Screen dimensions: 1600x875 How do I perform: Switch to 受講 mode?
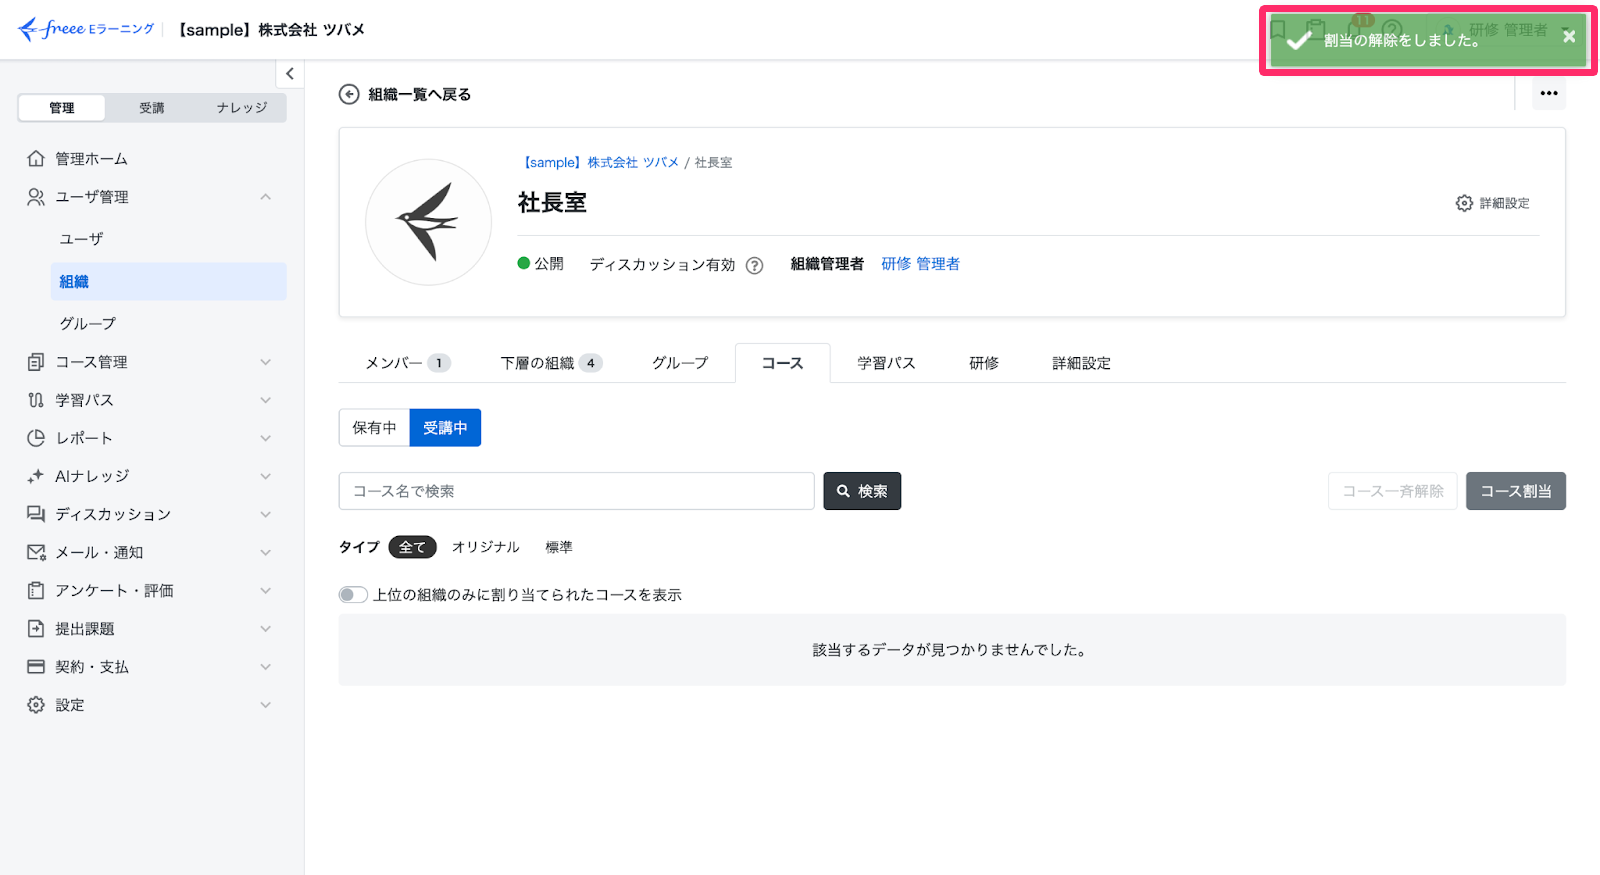point(152,108)
